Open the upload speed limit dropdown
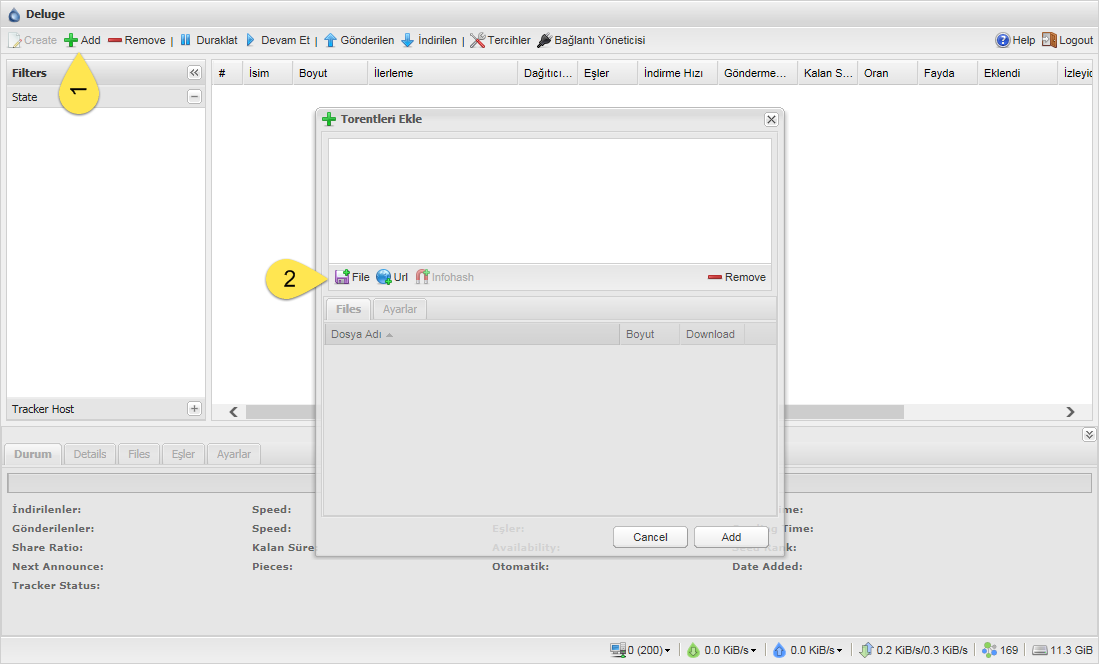This screenshot has height=664, width=1099. click(807, 650)
